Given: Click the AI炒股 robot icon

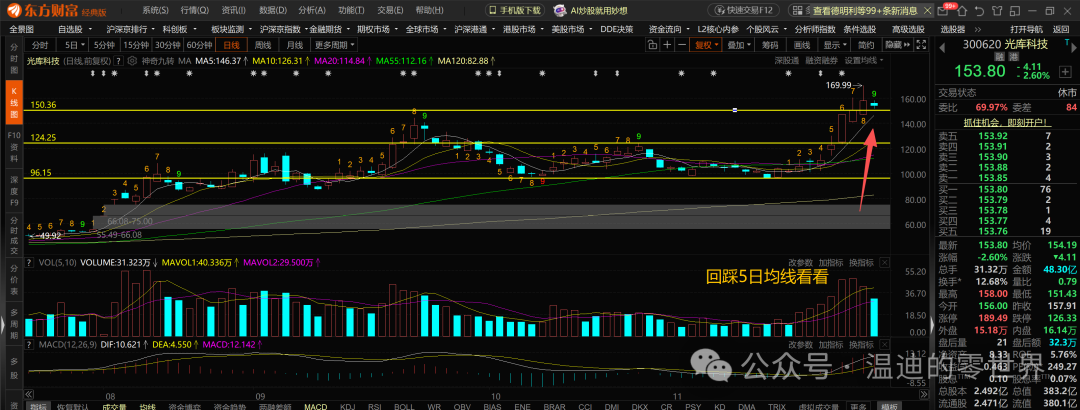Looking at the screenshot, I should click(x=560, y=10).
